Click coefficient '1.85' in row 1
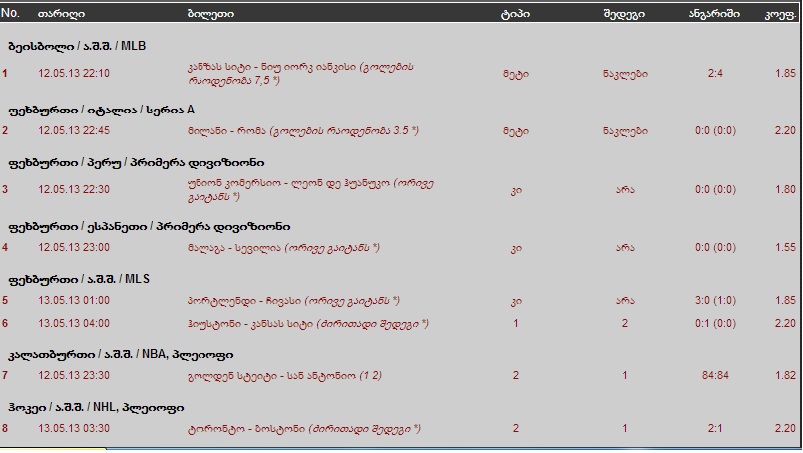Image resolution: width=803 pixels, height=453 pixels. pyautogui.click(x=785, y=74)
